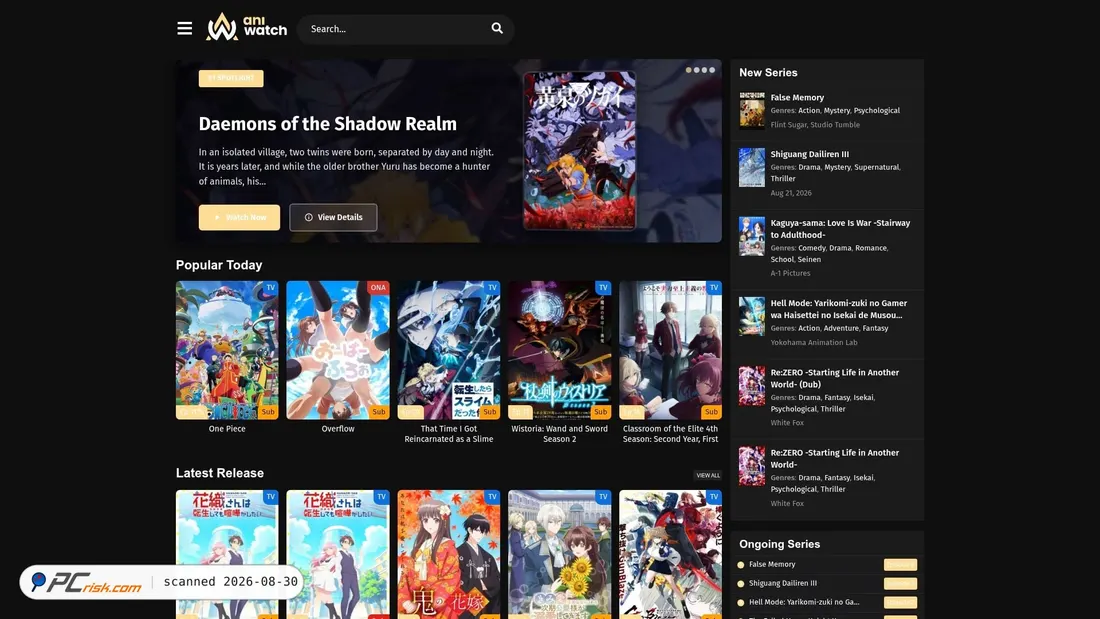Click episode button next to ongoing Hell Mode
Screen dimensions: 1100x619
(900, 603)
